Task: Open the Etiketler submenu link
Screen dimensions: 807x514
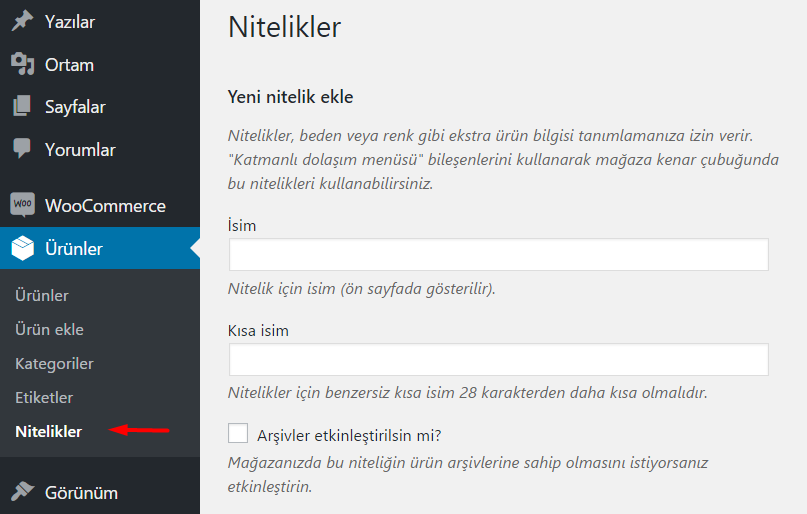Action: [x=44, y=398]
